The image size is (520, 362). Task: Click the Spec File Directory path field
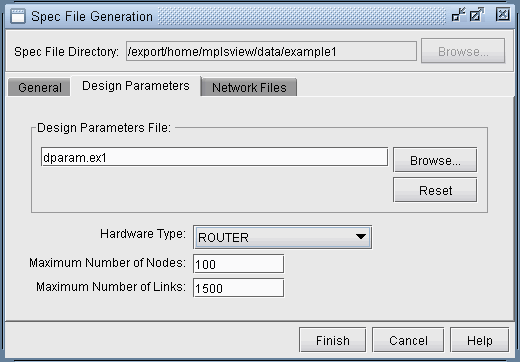click(x=271, y=51)
